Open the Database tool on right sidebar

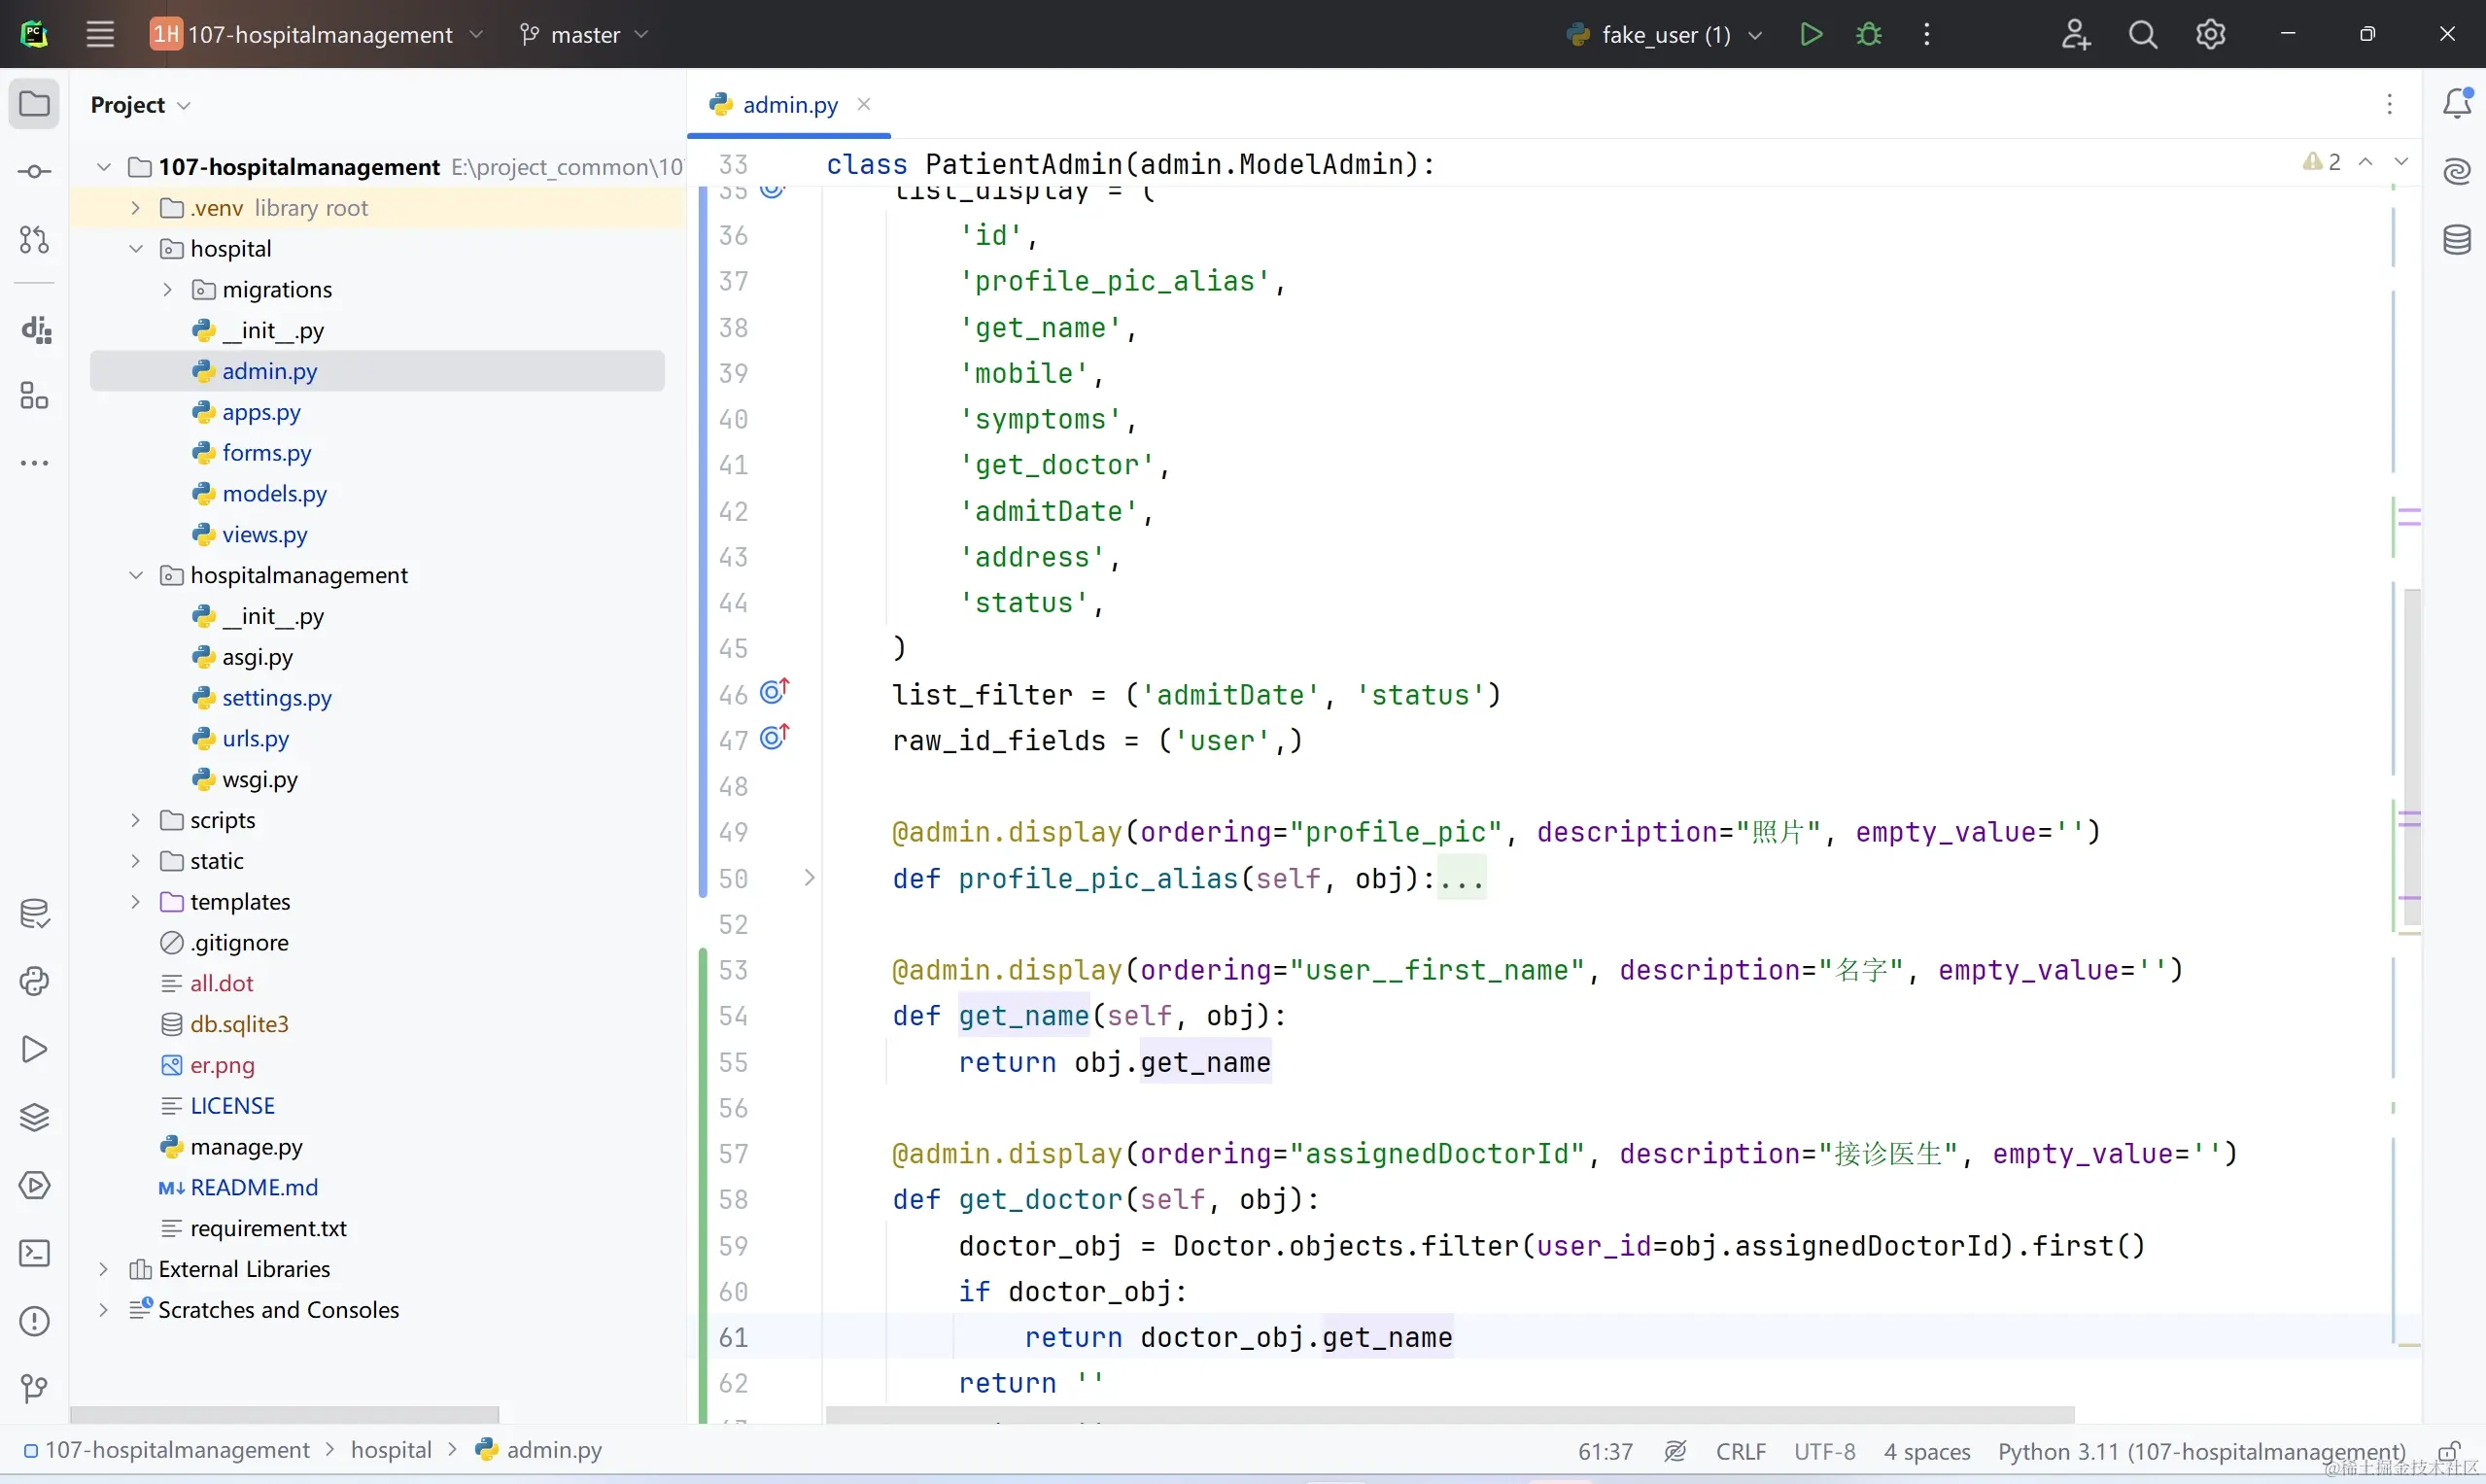(2457, 240)
